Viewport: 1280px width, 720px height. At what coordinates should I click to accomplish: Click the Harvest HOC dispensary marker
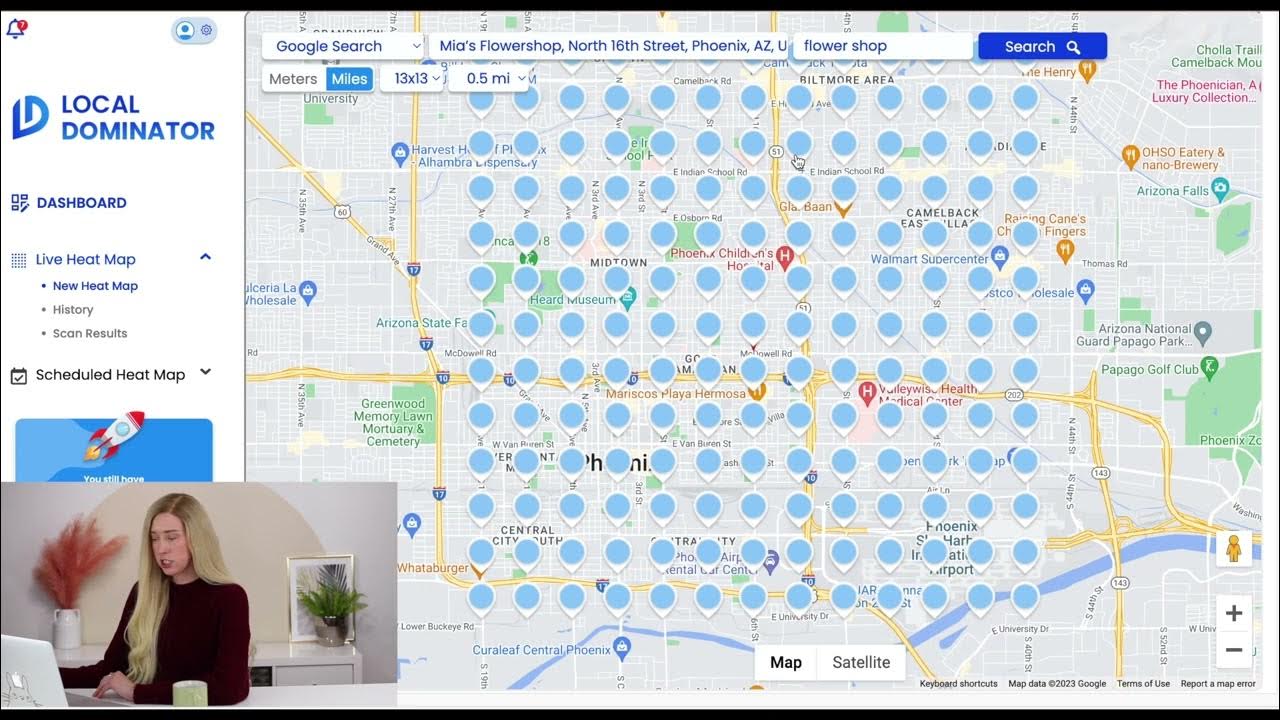click(x=400, y=154)
